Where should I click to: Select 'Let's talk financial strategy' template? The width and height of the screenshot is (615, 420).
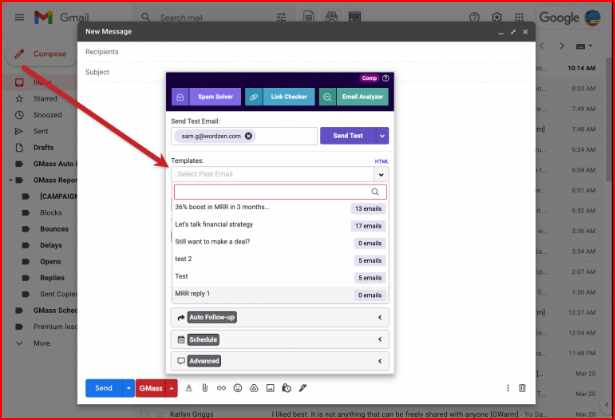tap(280, 225)
